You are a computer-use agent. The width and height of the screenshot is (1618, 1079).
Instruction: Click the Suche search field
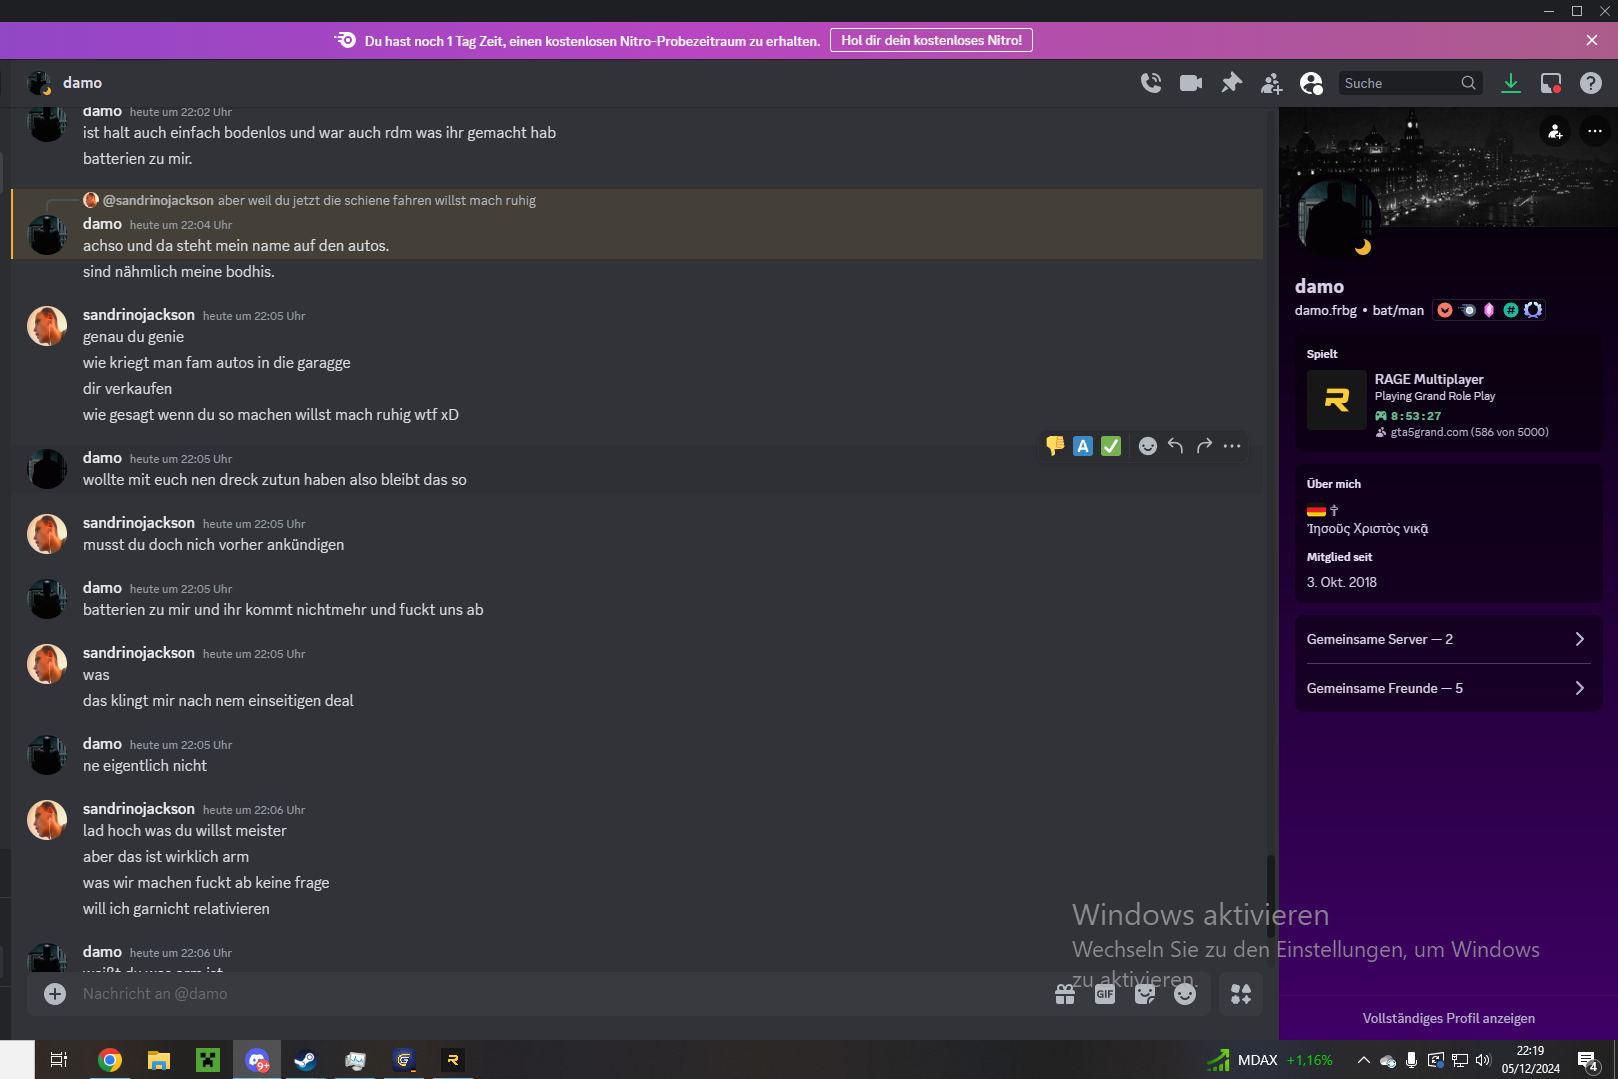(x=1400, y=83)
